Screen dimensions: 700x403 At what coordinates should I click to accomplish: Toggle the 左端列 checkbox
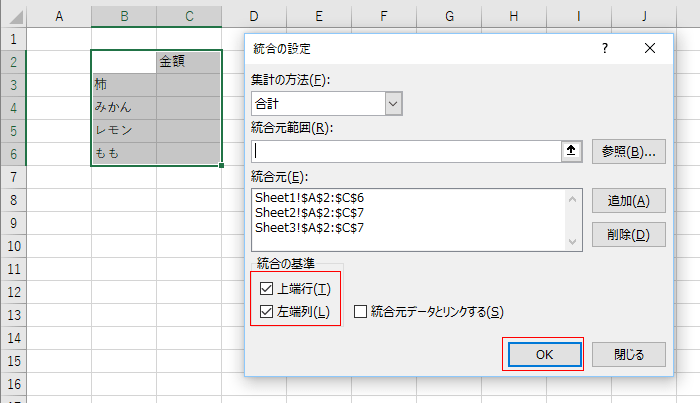coord(266,311)
